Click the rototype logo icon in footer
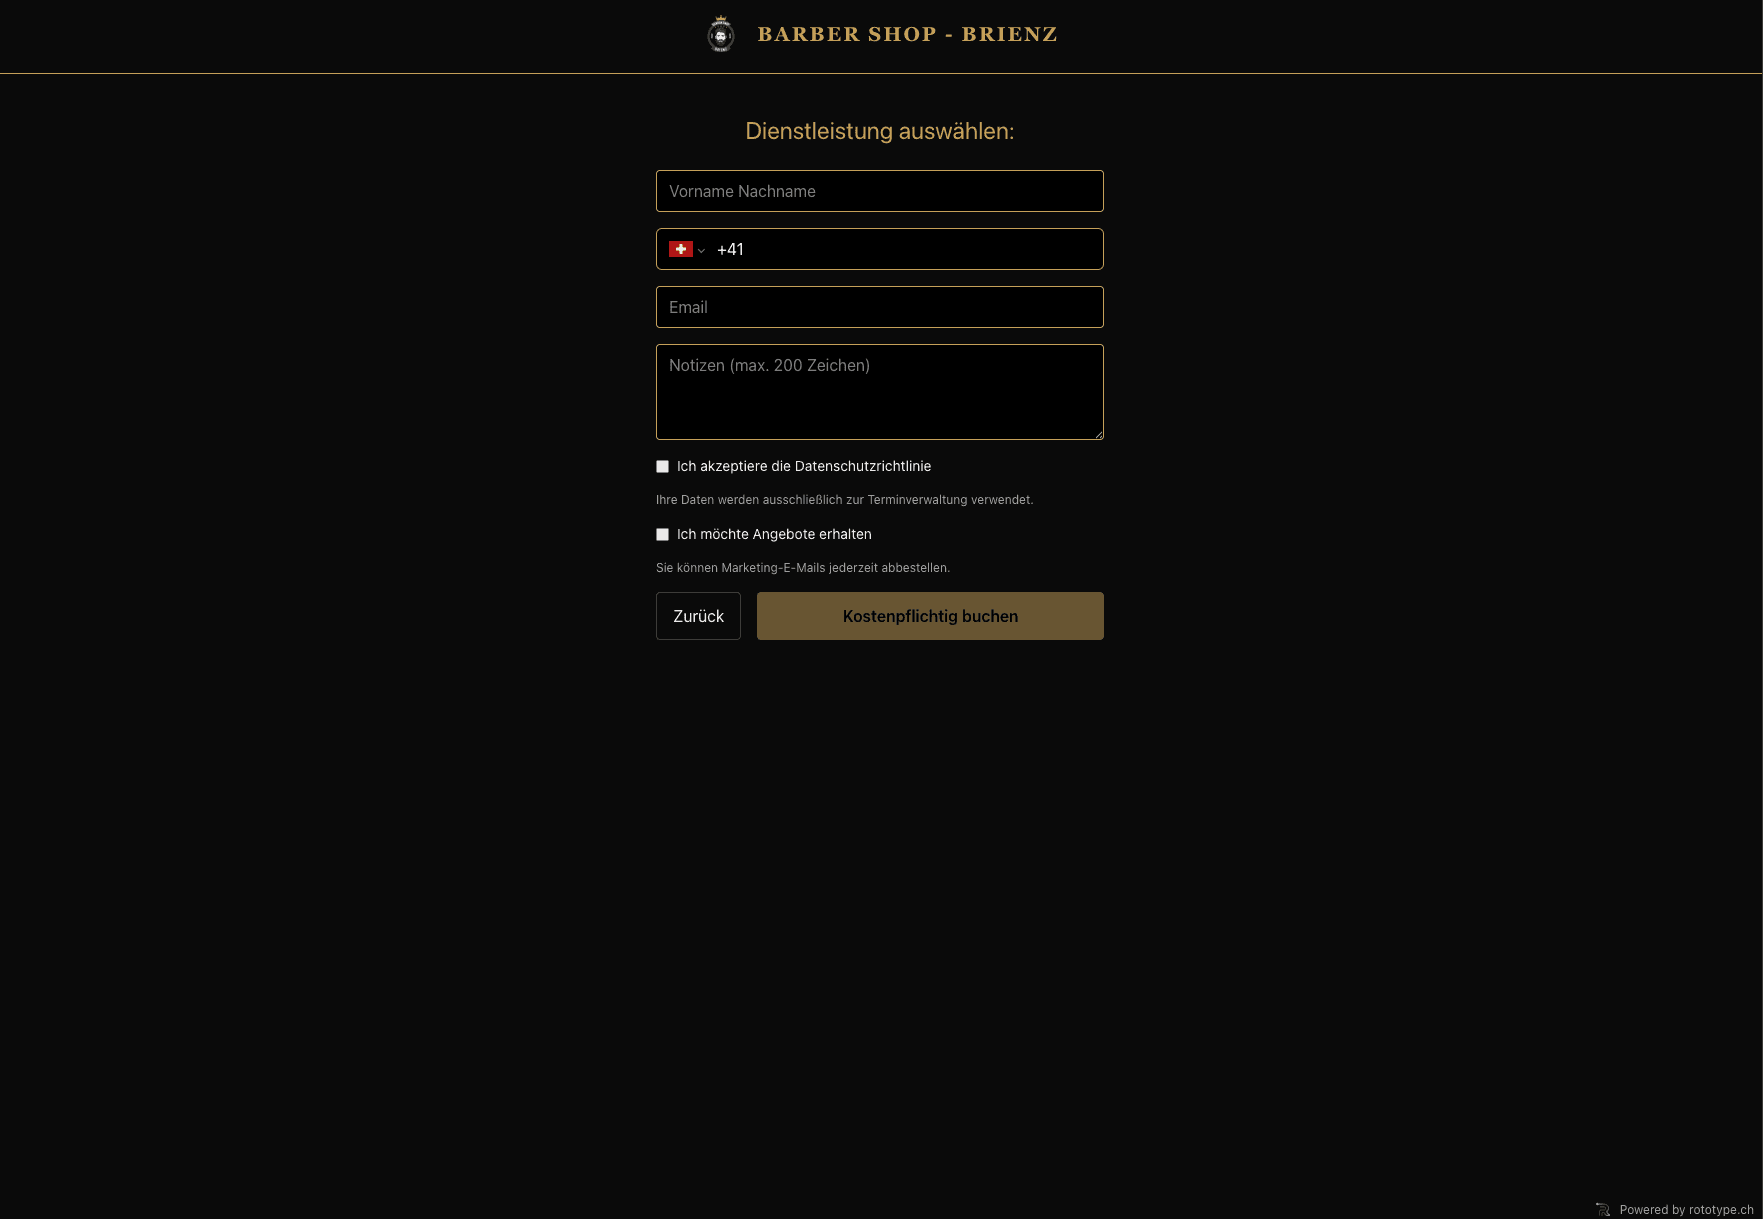The height and width of the screenshot is (1219, 1763). [x=1603, y=1209]
